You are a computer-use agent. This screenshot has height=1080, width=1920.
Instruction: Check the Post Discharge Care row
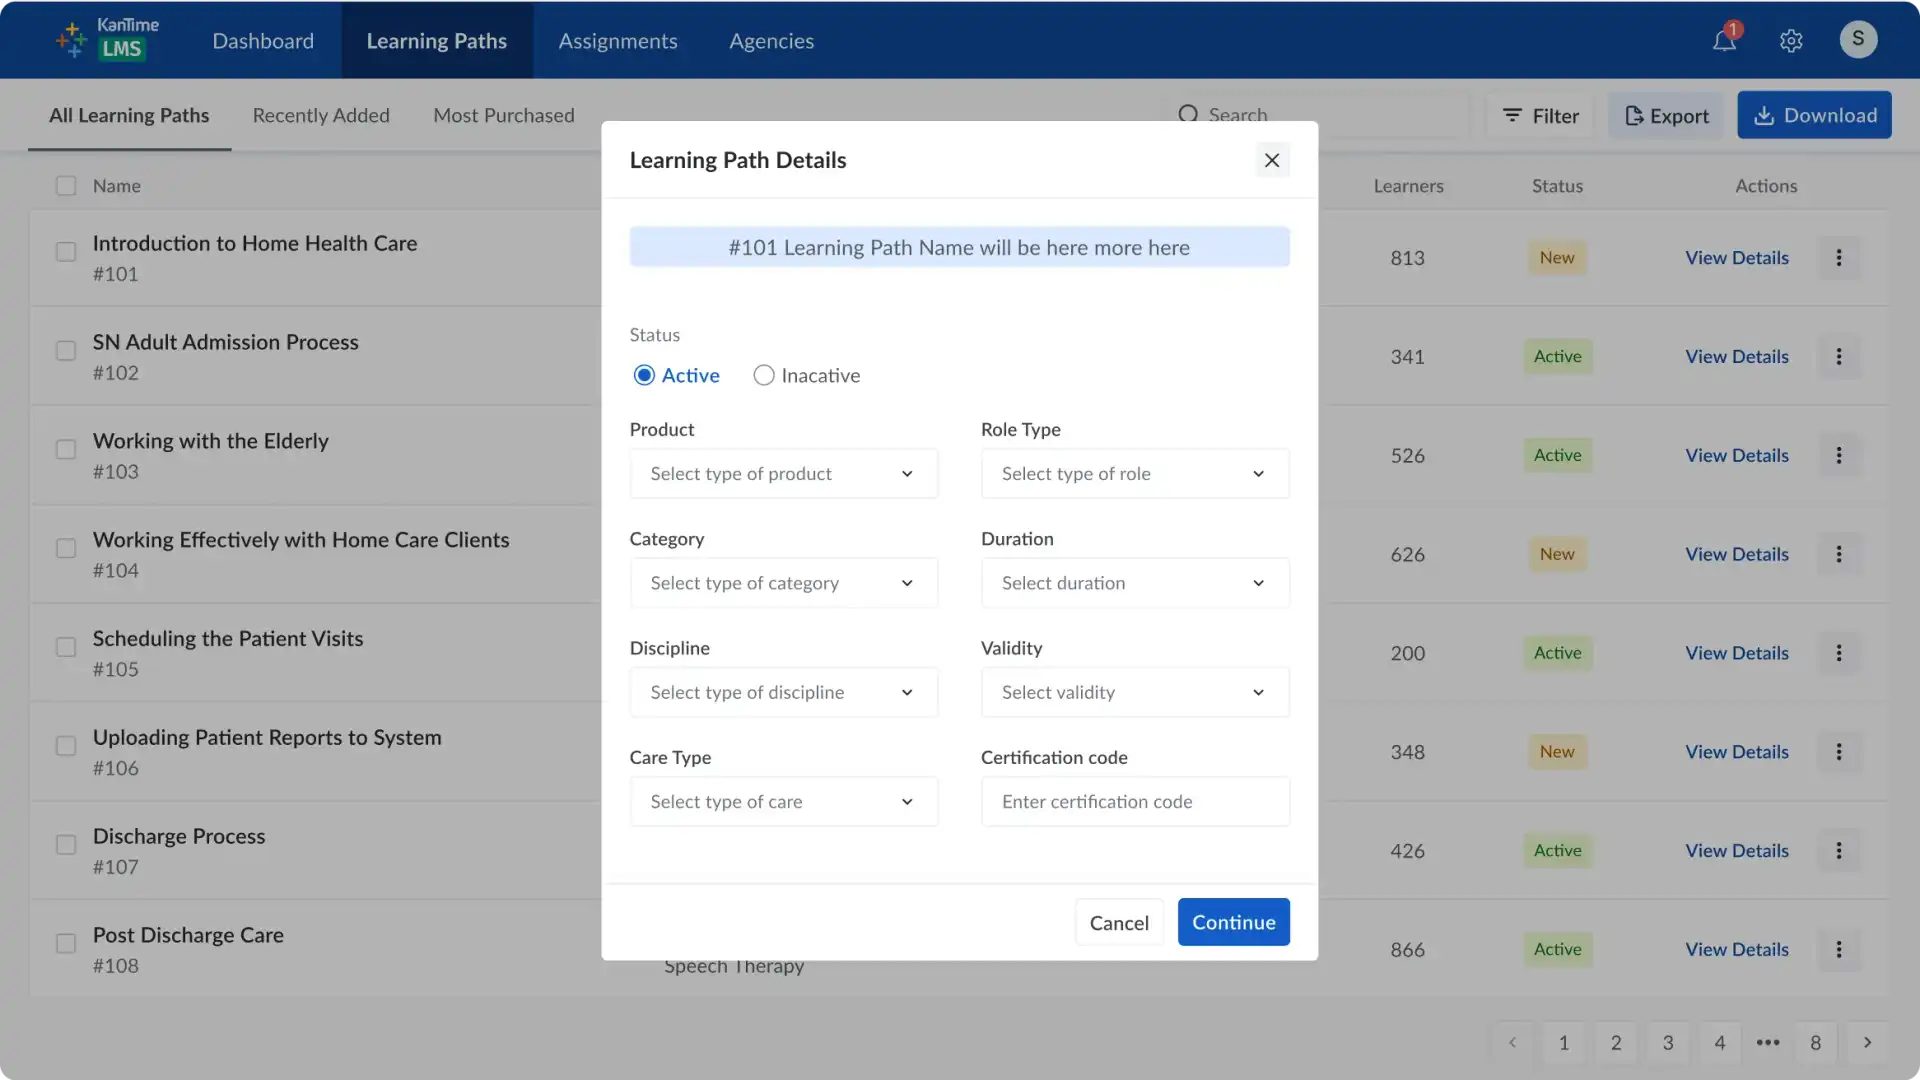coord(66,944)
